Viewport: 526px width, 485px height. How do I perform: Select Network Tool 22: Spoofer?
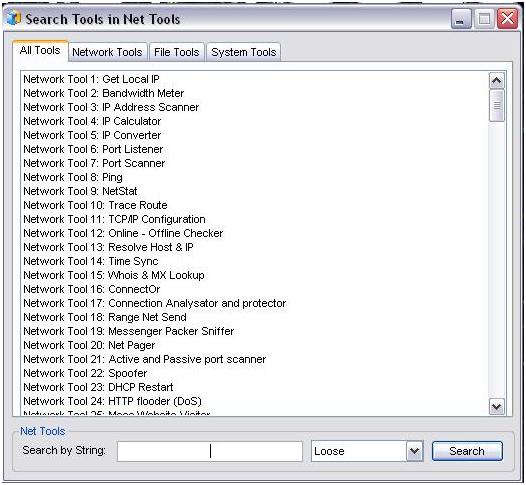point(85,373)
